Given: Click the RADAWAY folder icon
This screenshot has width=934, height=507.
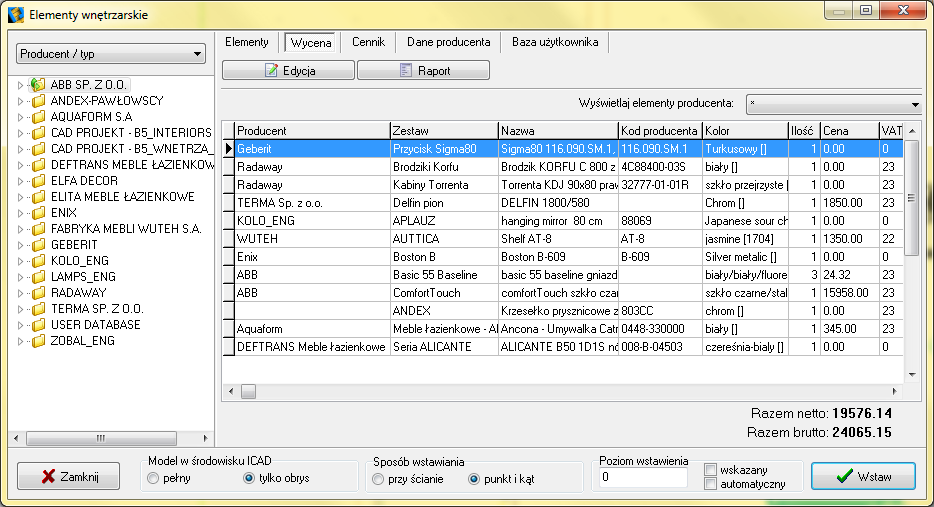Looking at the screenshot, I should click(x=38, y=293).
